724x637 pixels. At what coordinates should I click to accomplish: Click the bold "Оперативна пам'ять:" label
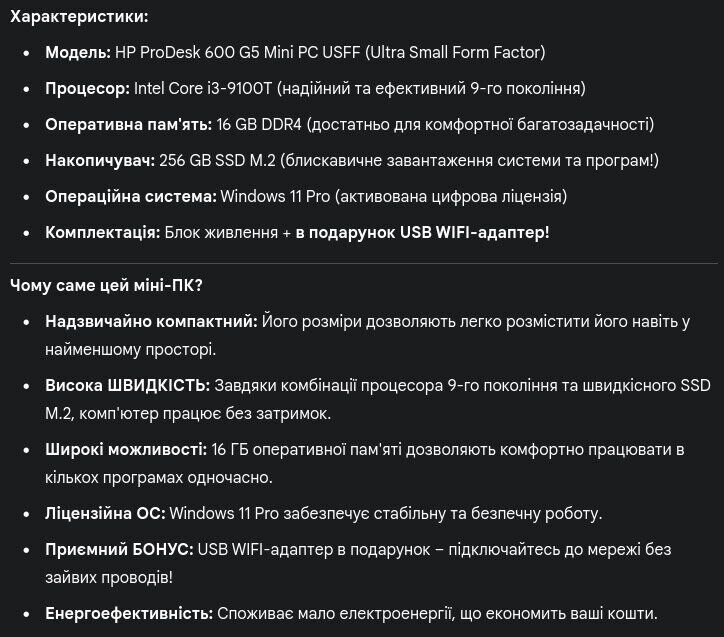tap(128, 124)
